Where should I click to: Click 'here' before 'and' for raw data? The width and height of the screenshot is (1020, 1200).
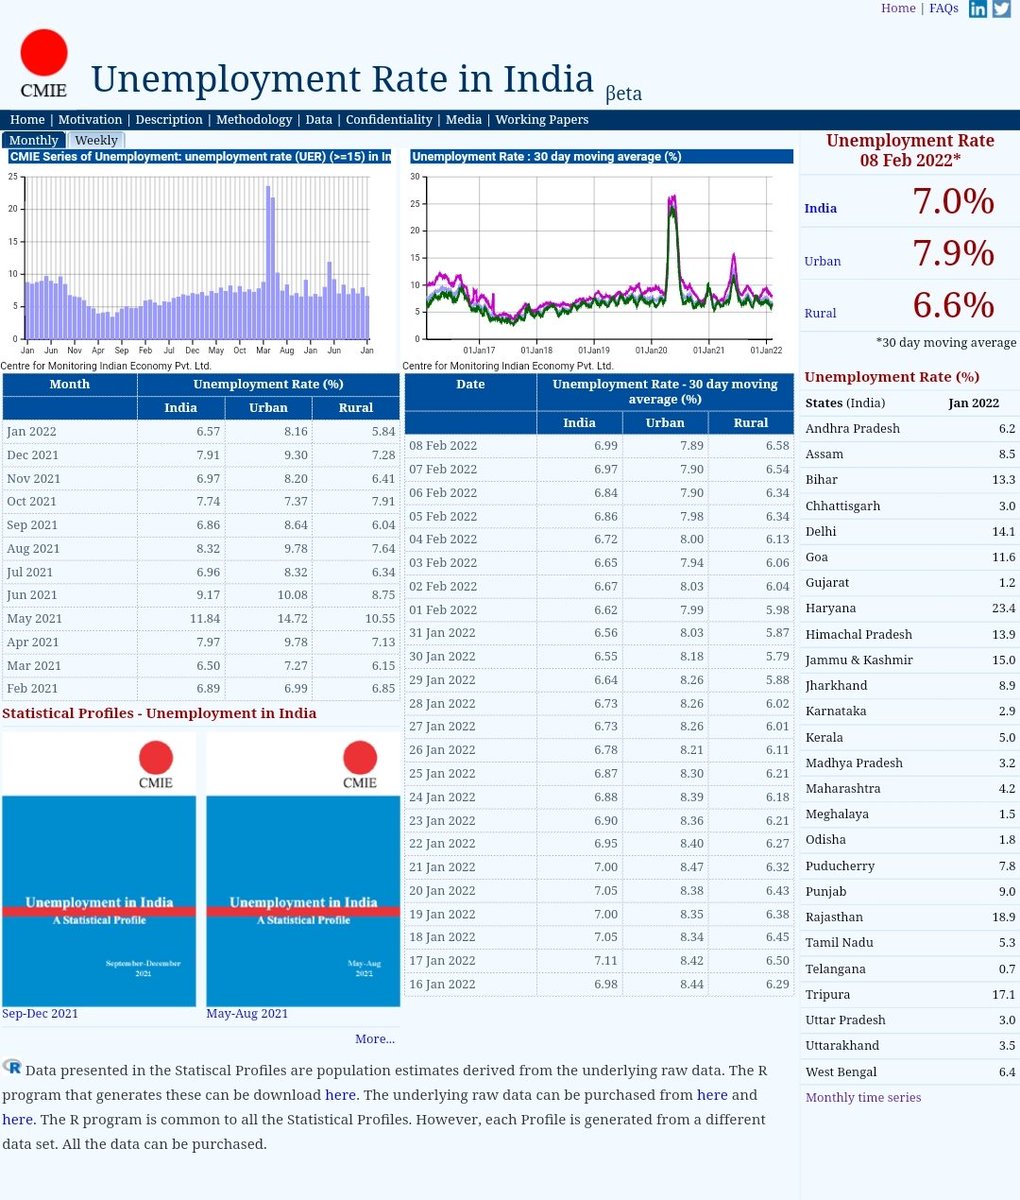(712, 1095)
